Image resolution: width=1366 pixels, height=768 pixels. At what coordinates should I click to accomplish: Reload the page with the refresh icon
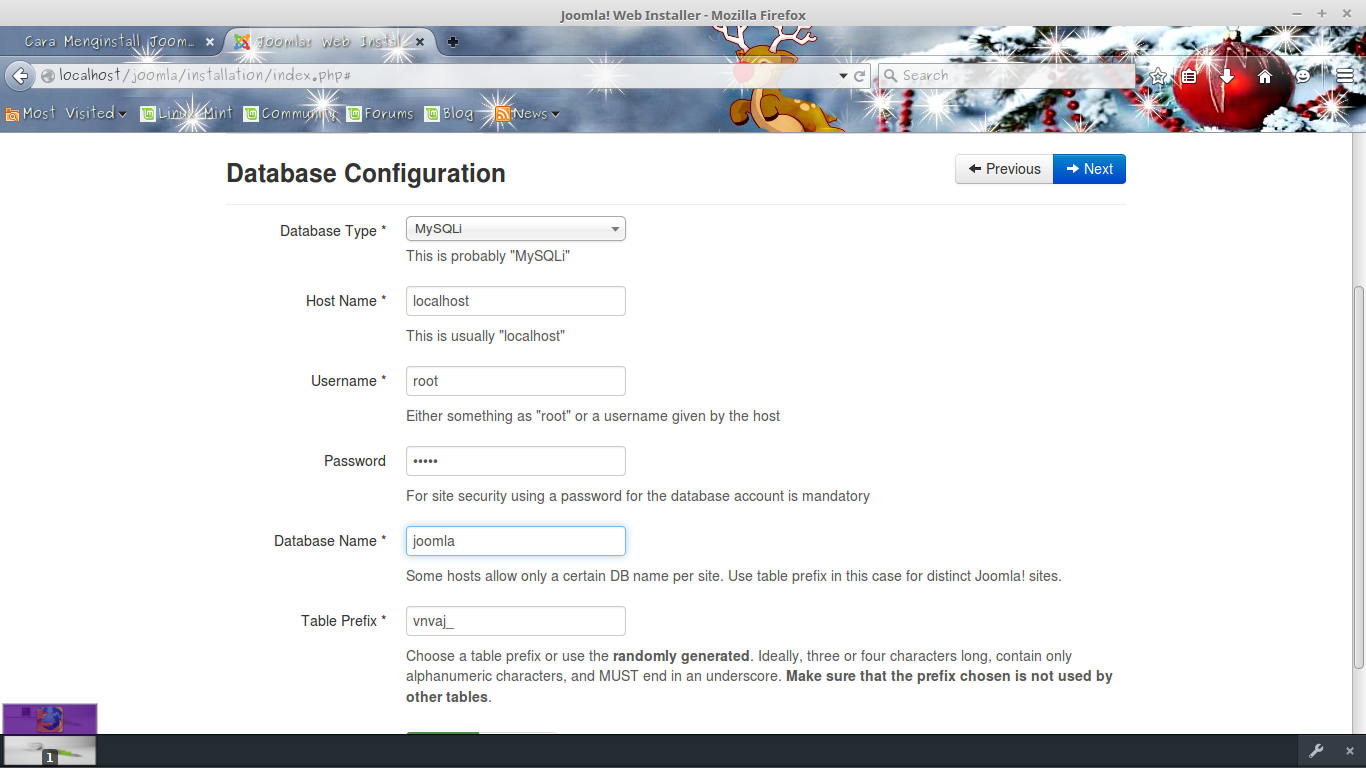[859, 76]
